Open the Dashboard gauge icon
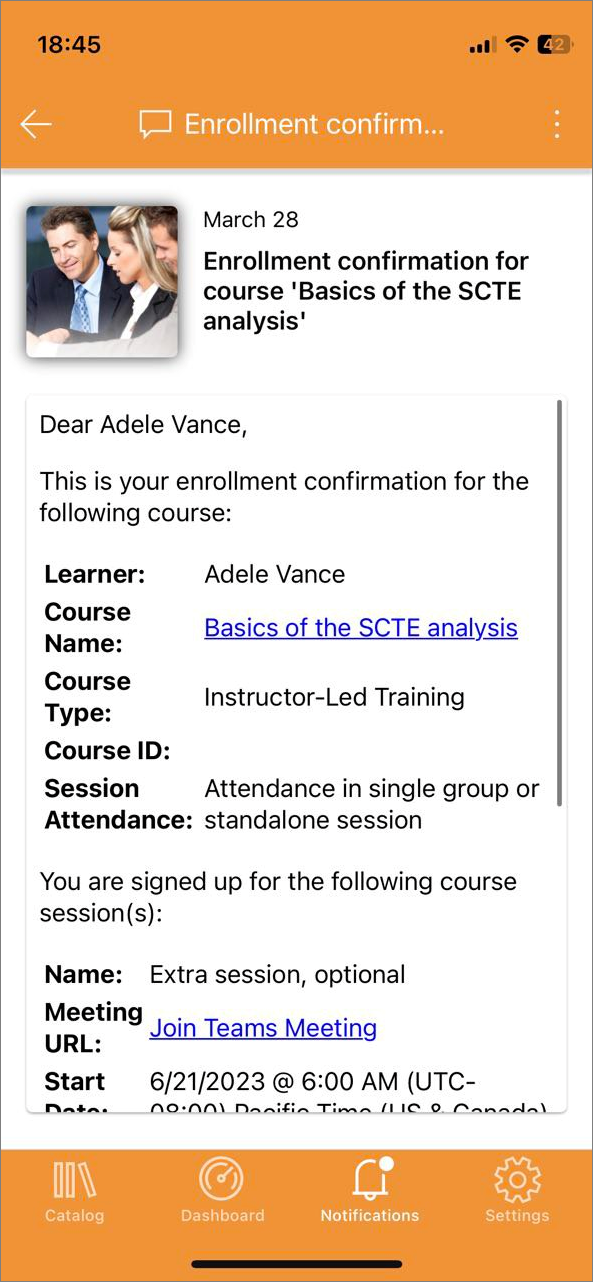This screenshot has height=1282, width=593. (222, 1180)
